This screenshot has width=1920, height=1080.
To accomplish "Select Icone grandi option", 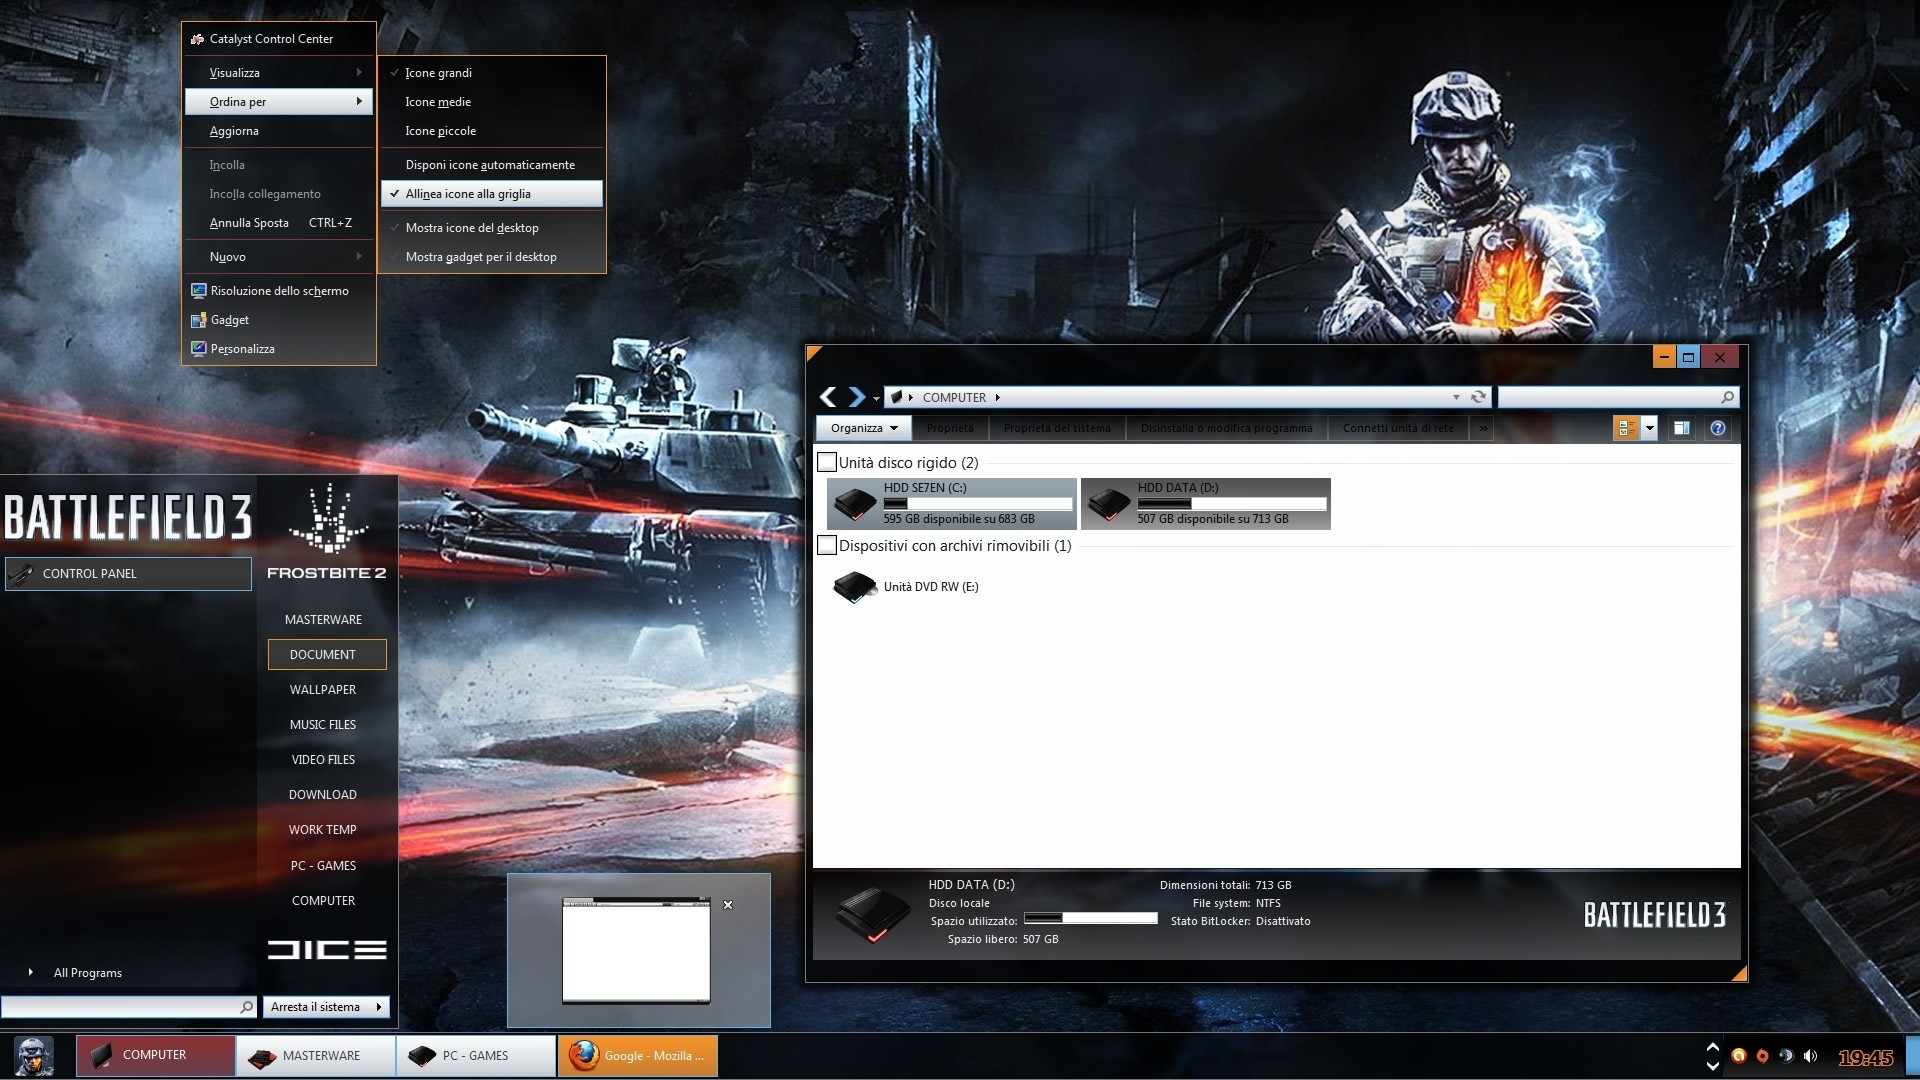I will coord(491,73).
